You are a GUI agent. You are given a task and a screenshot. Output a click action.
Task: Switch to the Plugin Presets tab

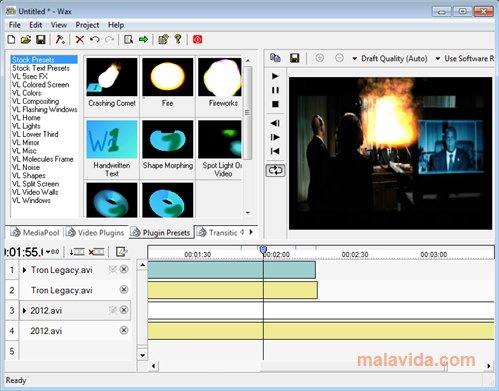click(161, 232)
